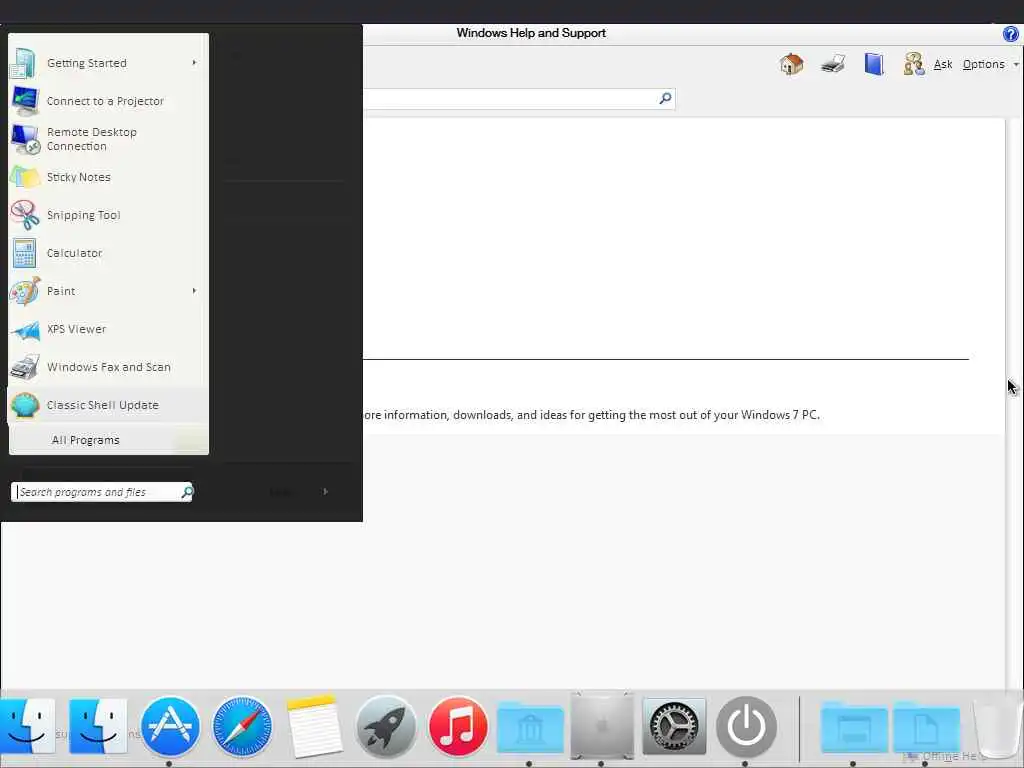Click the Windows Fax and Scan icon
Viewport: 1024px width, 768px height.
tap(25, 367)
